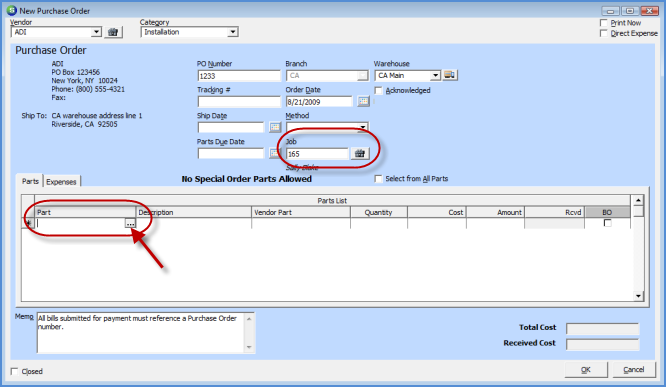Image resolution: width=666 pixels, height=387 pixels.
Task: Click the Job number field
Action: (x=317, y=153)
